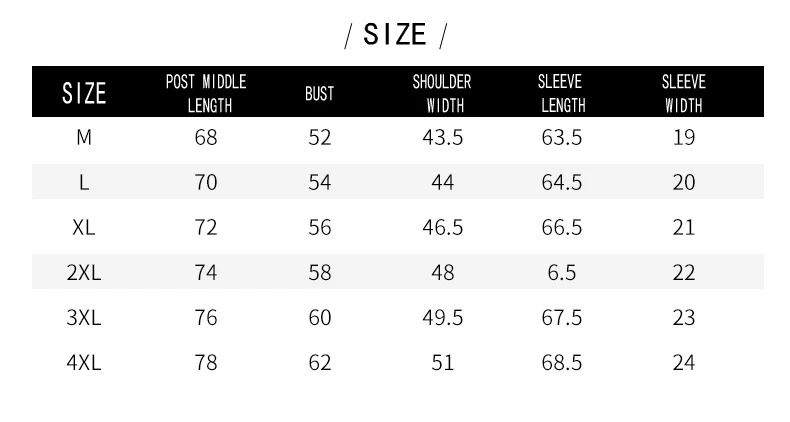Click the 2XL size row label
Image resolution: width=790 pixels, height=422 pixels.
(x=84, y=272)
